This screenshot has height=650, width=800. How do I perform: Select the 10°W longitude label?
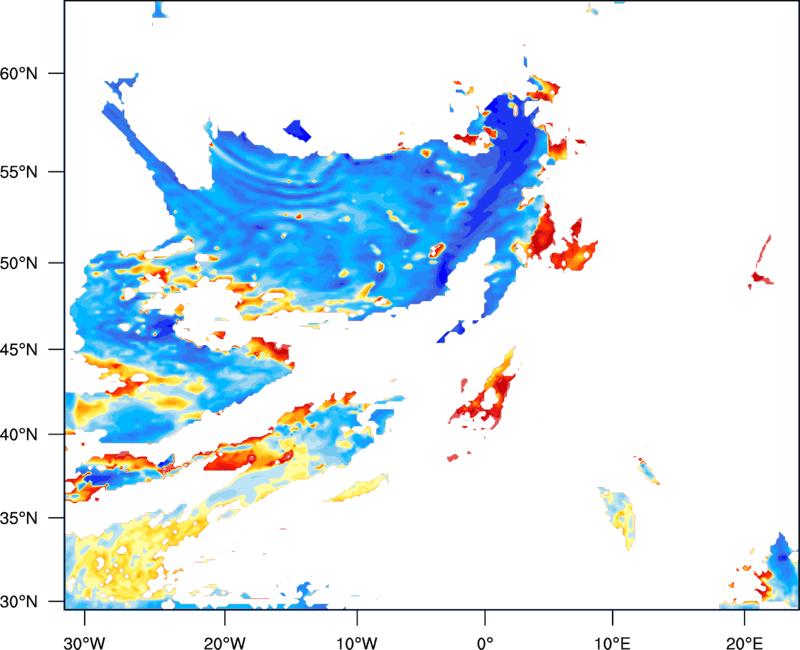(357, 643)
